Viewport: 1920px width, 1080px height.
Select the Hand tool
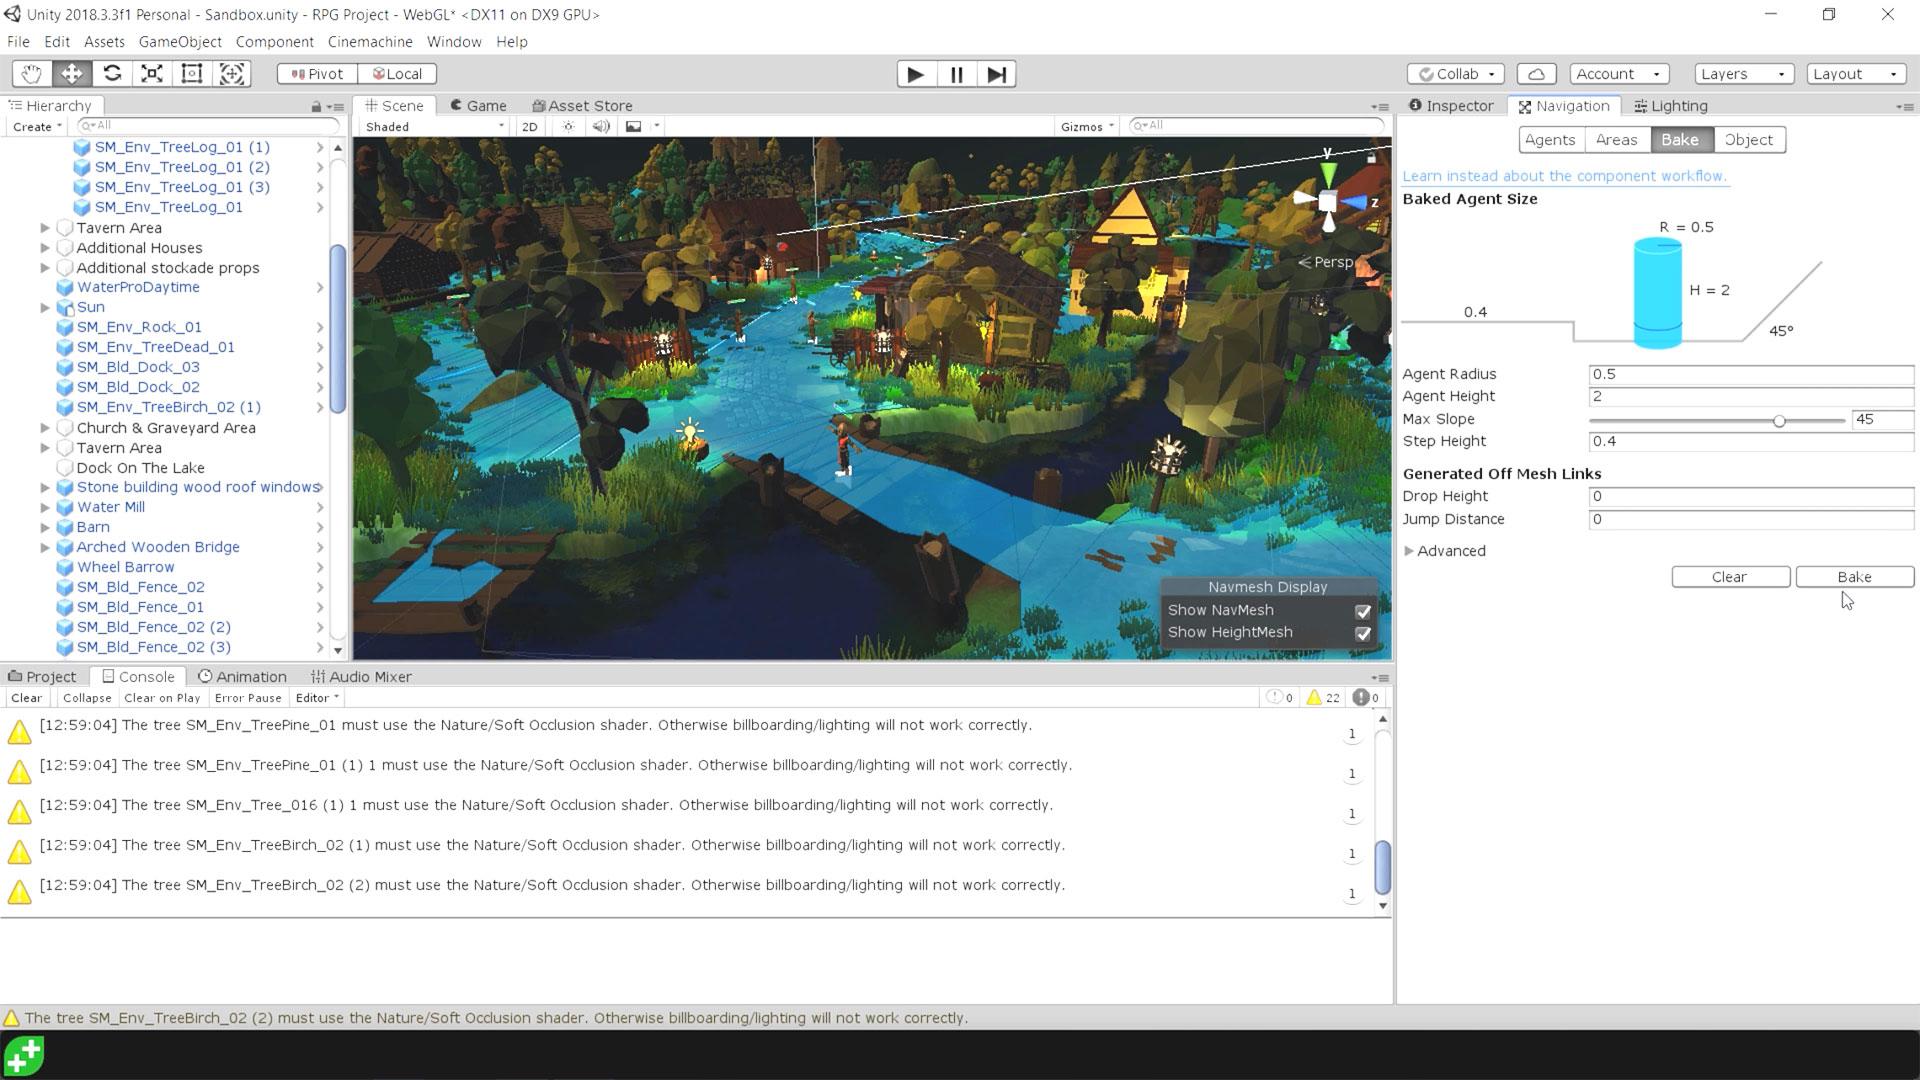29,73
